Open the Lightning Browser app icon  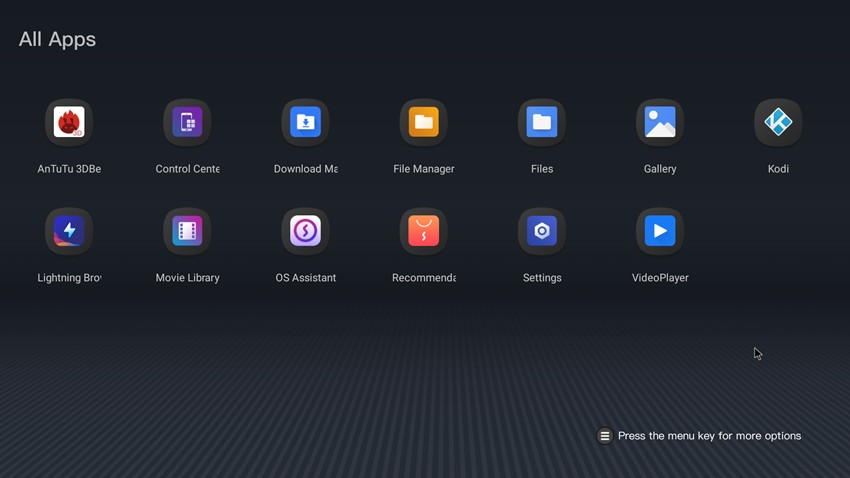(x=69, y=232)
